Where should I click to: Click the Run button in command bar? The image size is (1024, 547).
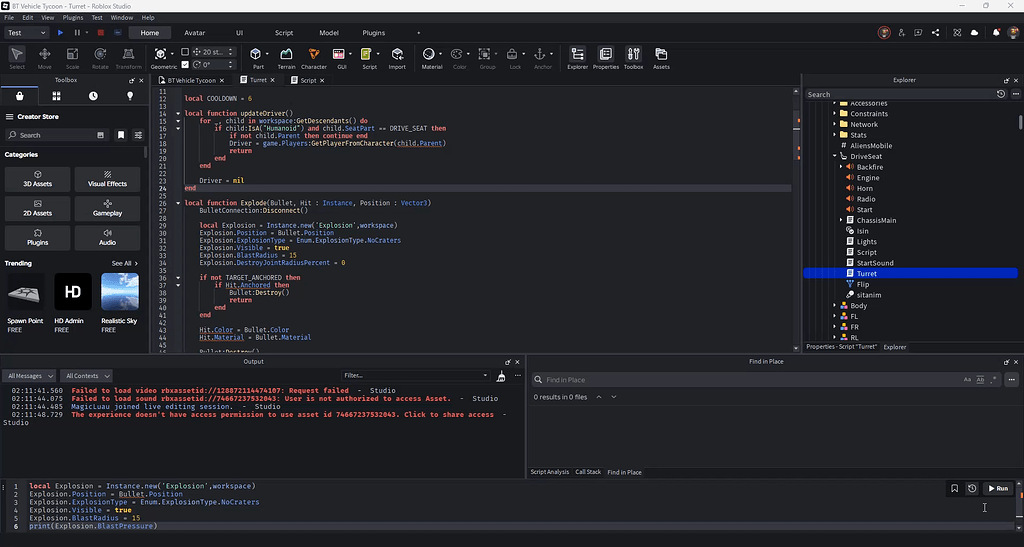tap(998, 488)
